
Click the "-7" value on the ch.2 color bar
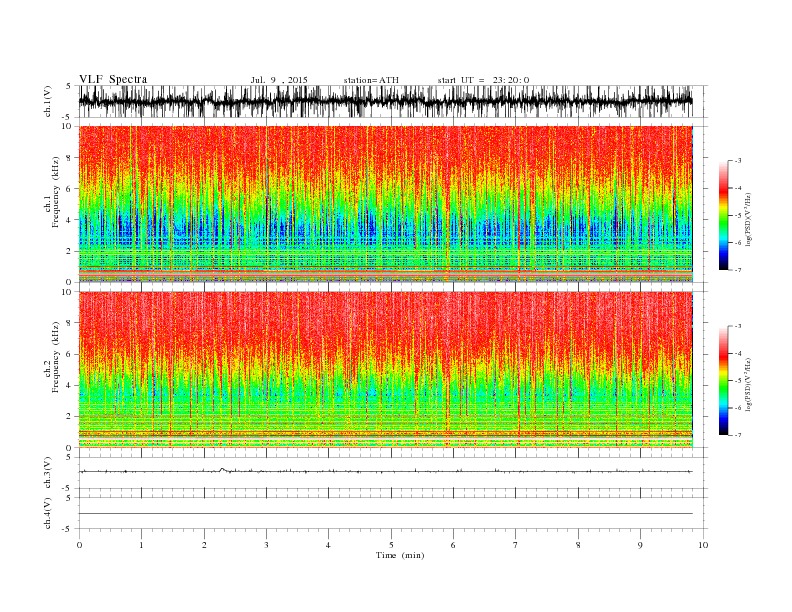coord(738,435)
